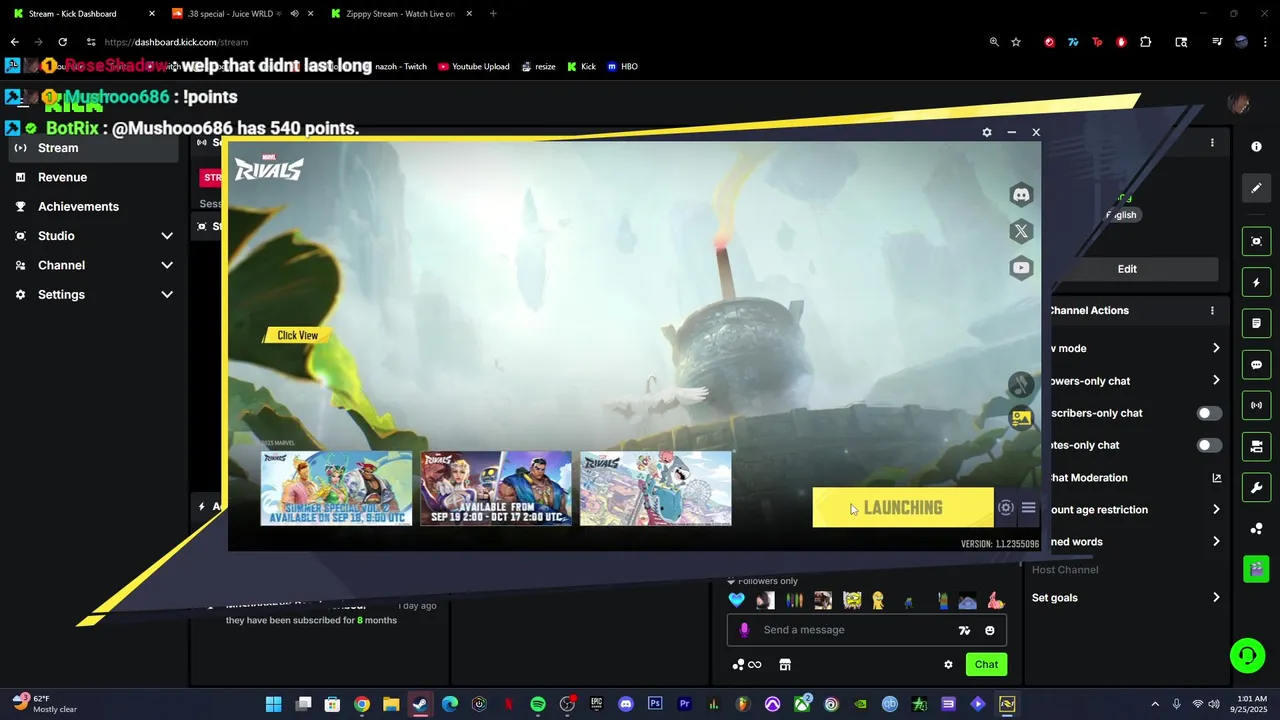Image resolution: width=1280 pixels, height=720 pixels.
Task: Click the 7TV icon in chat input
Action: [964, 630]
